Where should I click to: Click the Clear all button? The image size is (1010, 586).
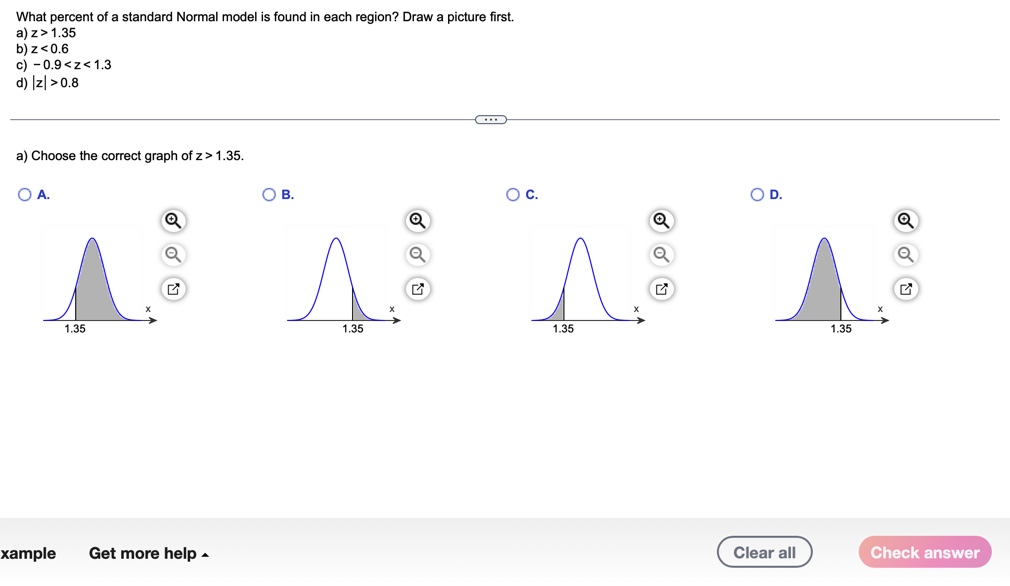764,551
